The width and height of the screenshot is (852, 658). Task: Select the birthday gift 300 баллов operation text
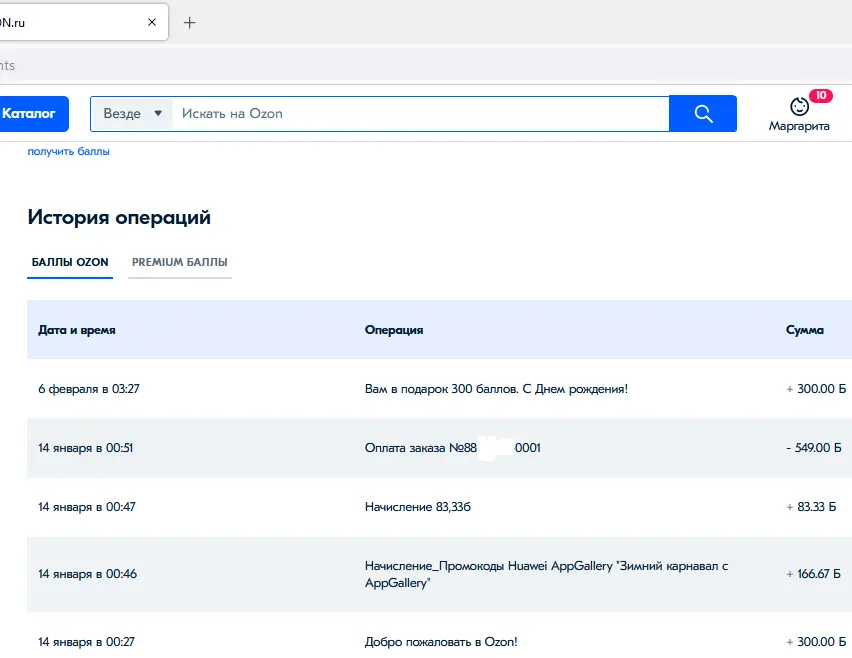point(496,389)
